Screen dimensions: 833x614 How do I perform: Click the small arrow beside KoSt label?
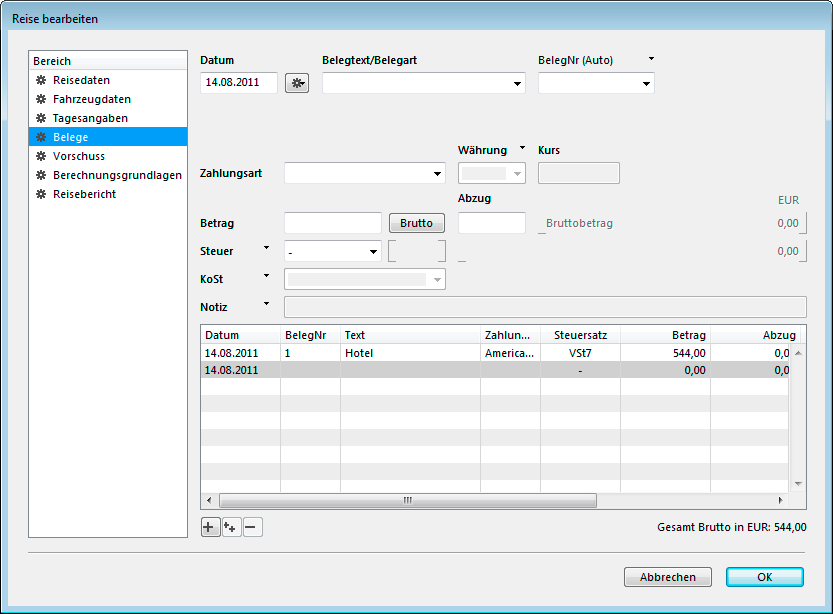266,276
